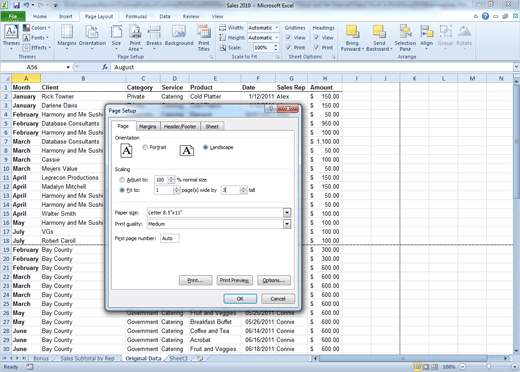Save workbook from Quick Access Toolbar
Image resolution: width=520 pixels, height=372 pixels.
click(x=16, y=5)
